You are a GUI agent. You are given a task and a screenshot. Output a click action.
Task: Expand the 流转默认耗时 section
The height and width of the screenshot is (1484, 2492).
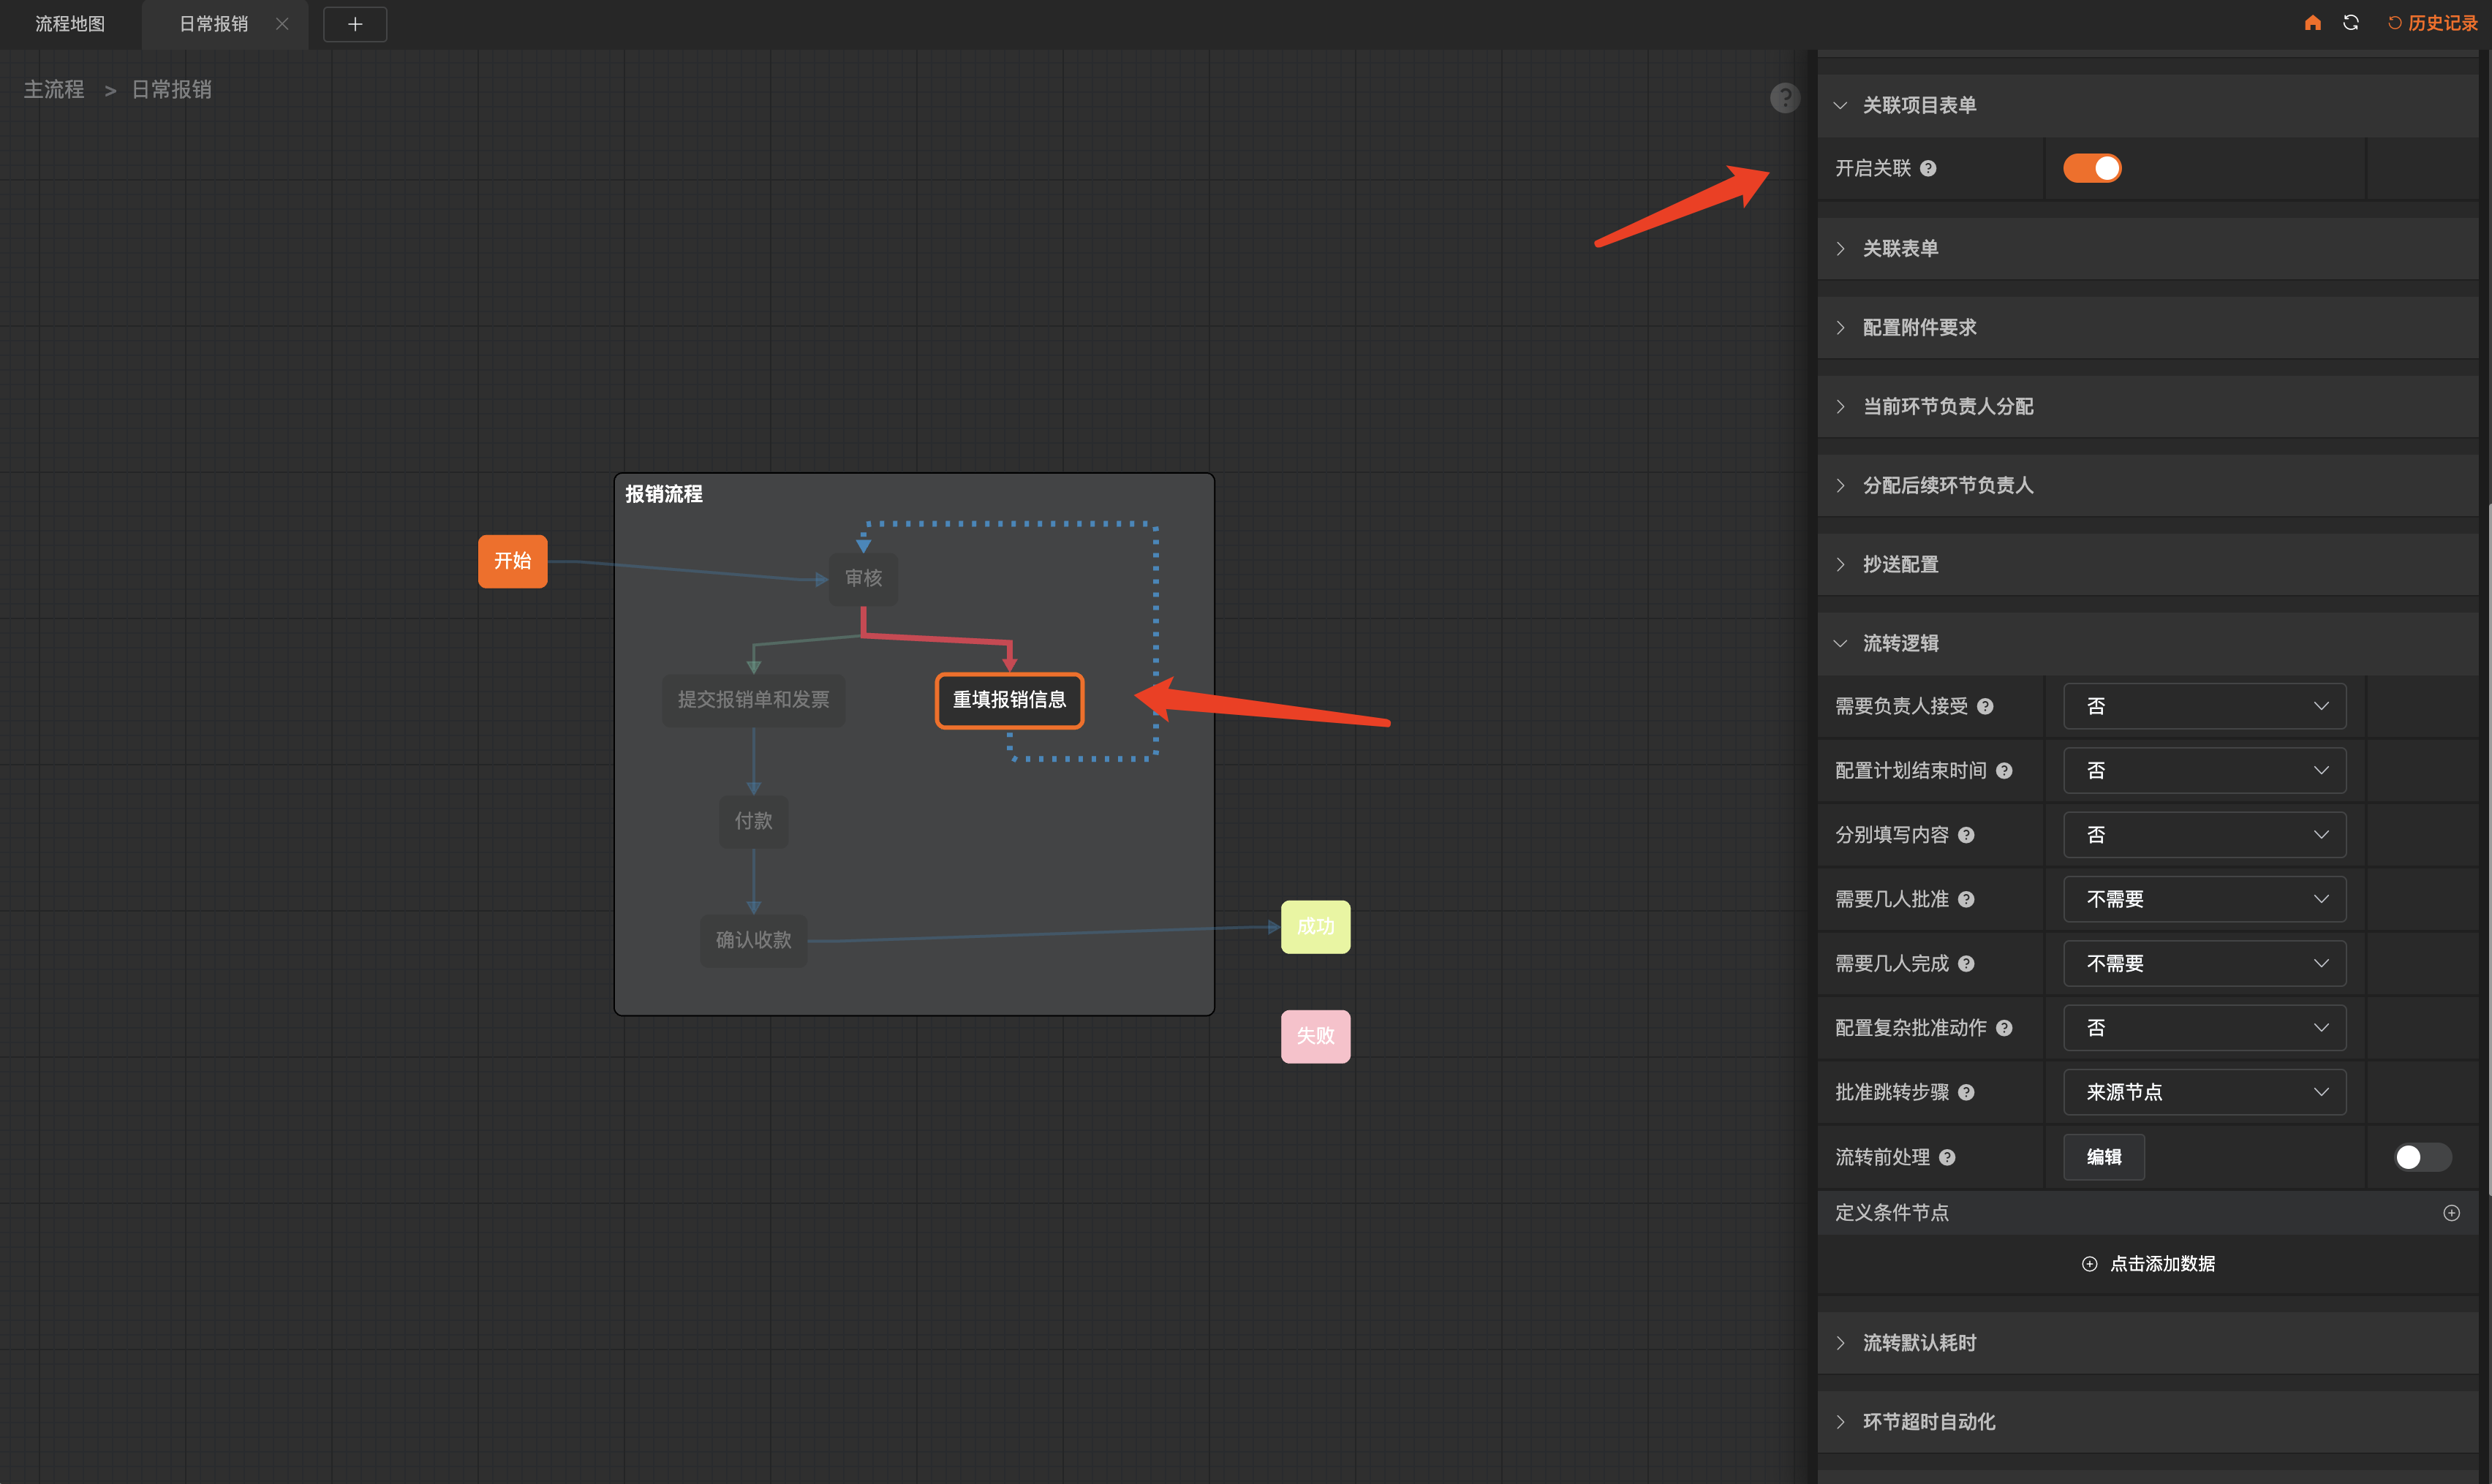[x=2149, y=1343]
